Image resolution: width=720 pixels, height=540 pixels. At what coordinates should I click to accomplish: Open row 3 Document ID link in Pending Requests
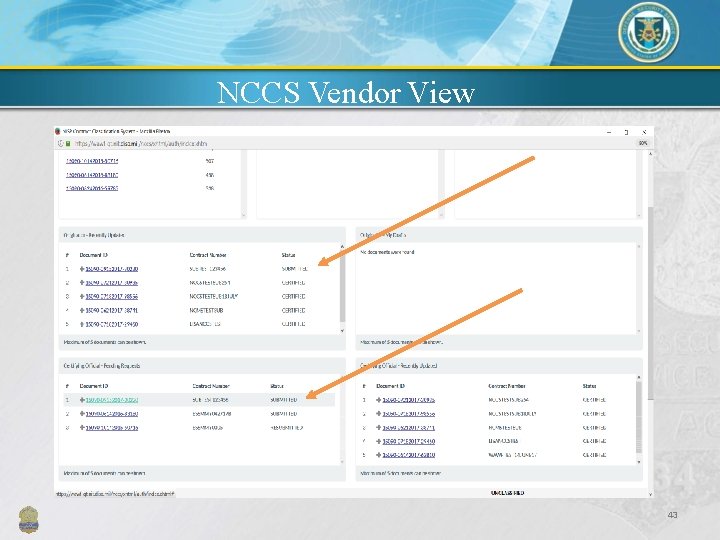point(112,428)
